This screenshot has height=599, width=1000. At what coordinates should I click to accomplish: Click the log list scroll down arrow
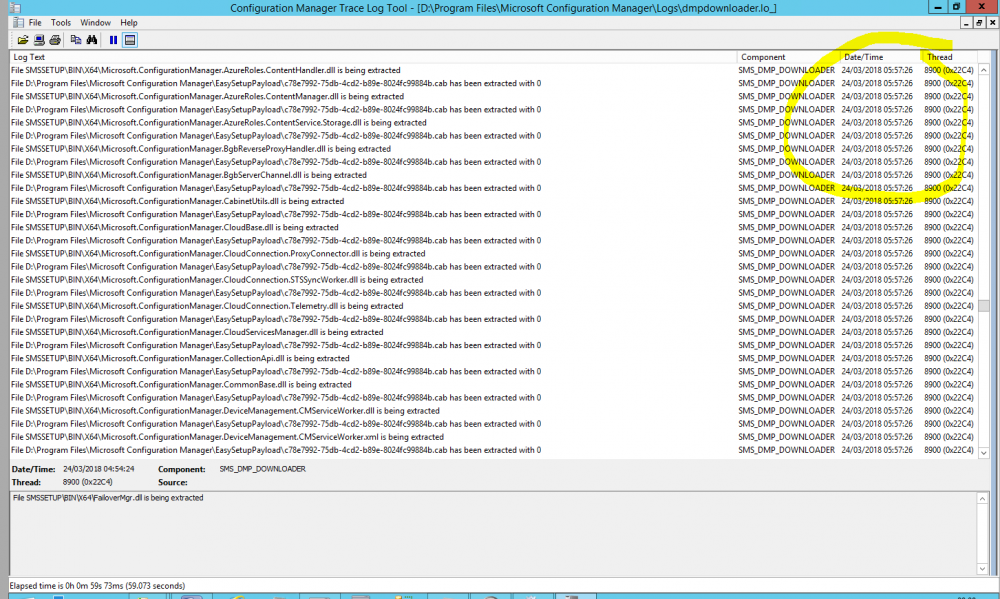(983, 453)
